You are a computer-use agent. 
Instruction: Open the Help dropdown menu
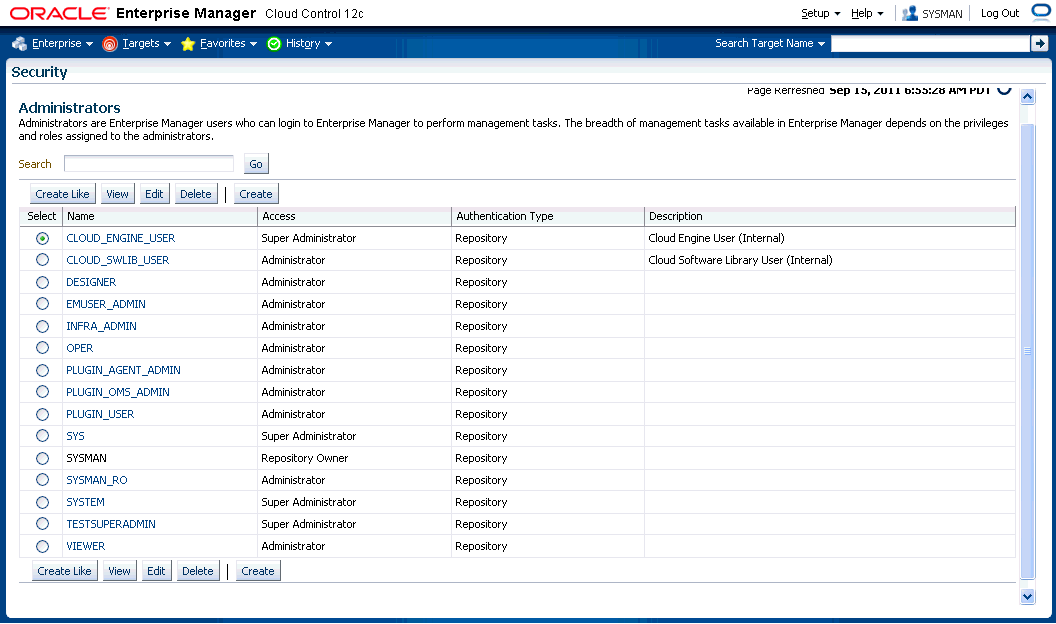click(x=867, y=13)
